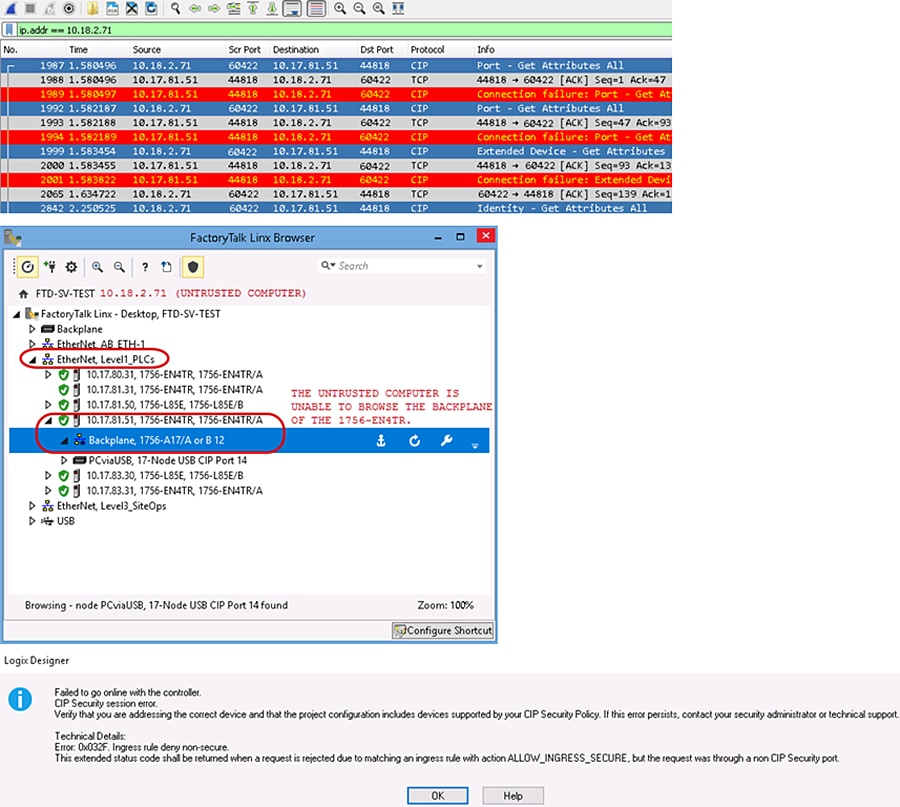Zoom in on the Linx Browser tree

click(98, 267)
